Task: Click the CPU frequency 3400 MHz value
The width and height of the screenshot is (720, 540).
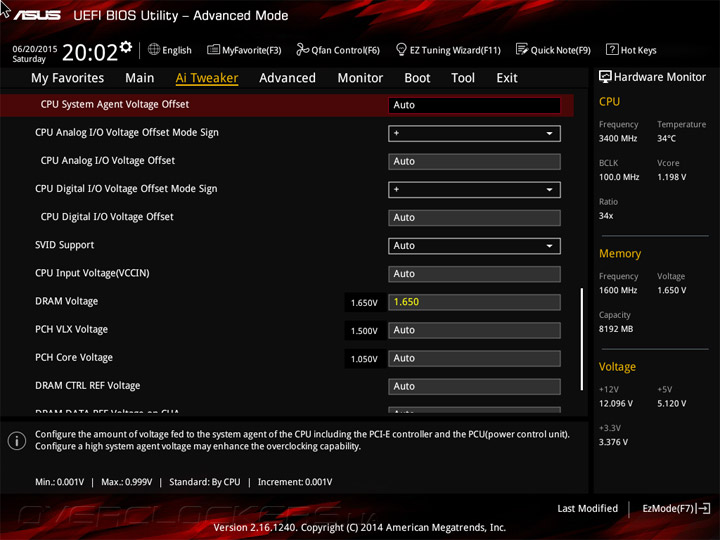Action: pyautogui.click(x=618, y=138)
